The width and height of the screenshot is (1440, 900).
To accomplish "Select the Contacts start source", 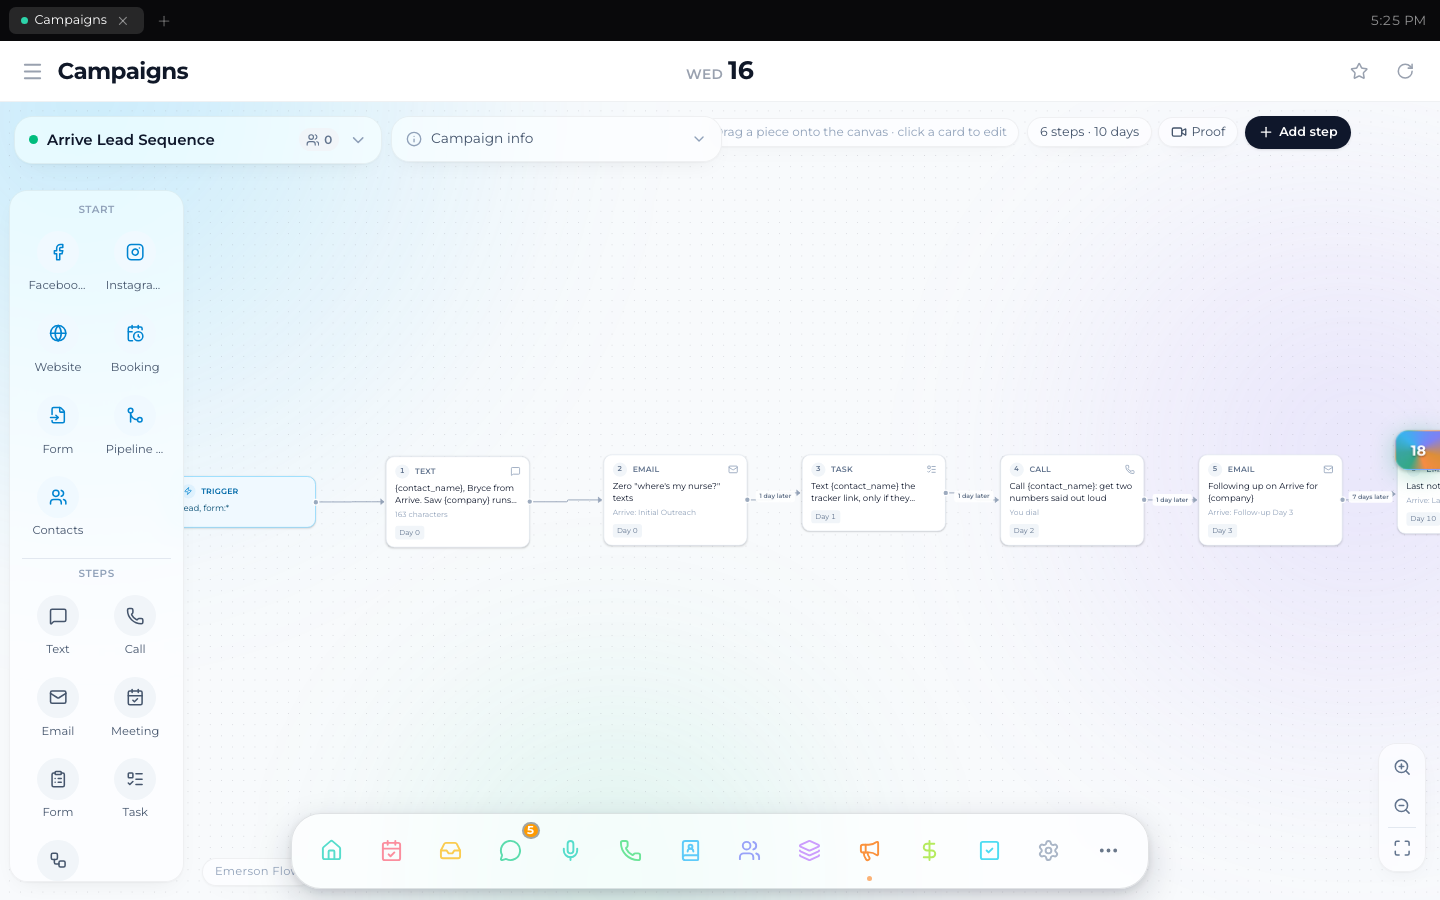I will click(x=58, y=497).
